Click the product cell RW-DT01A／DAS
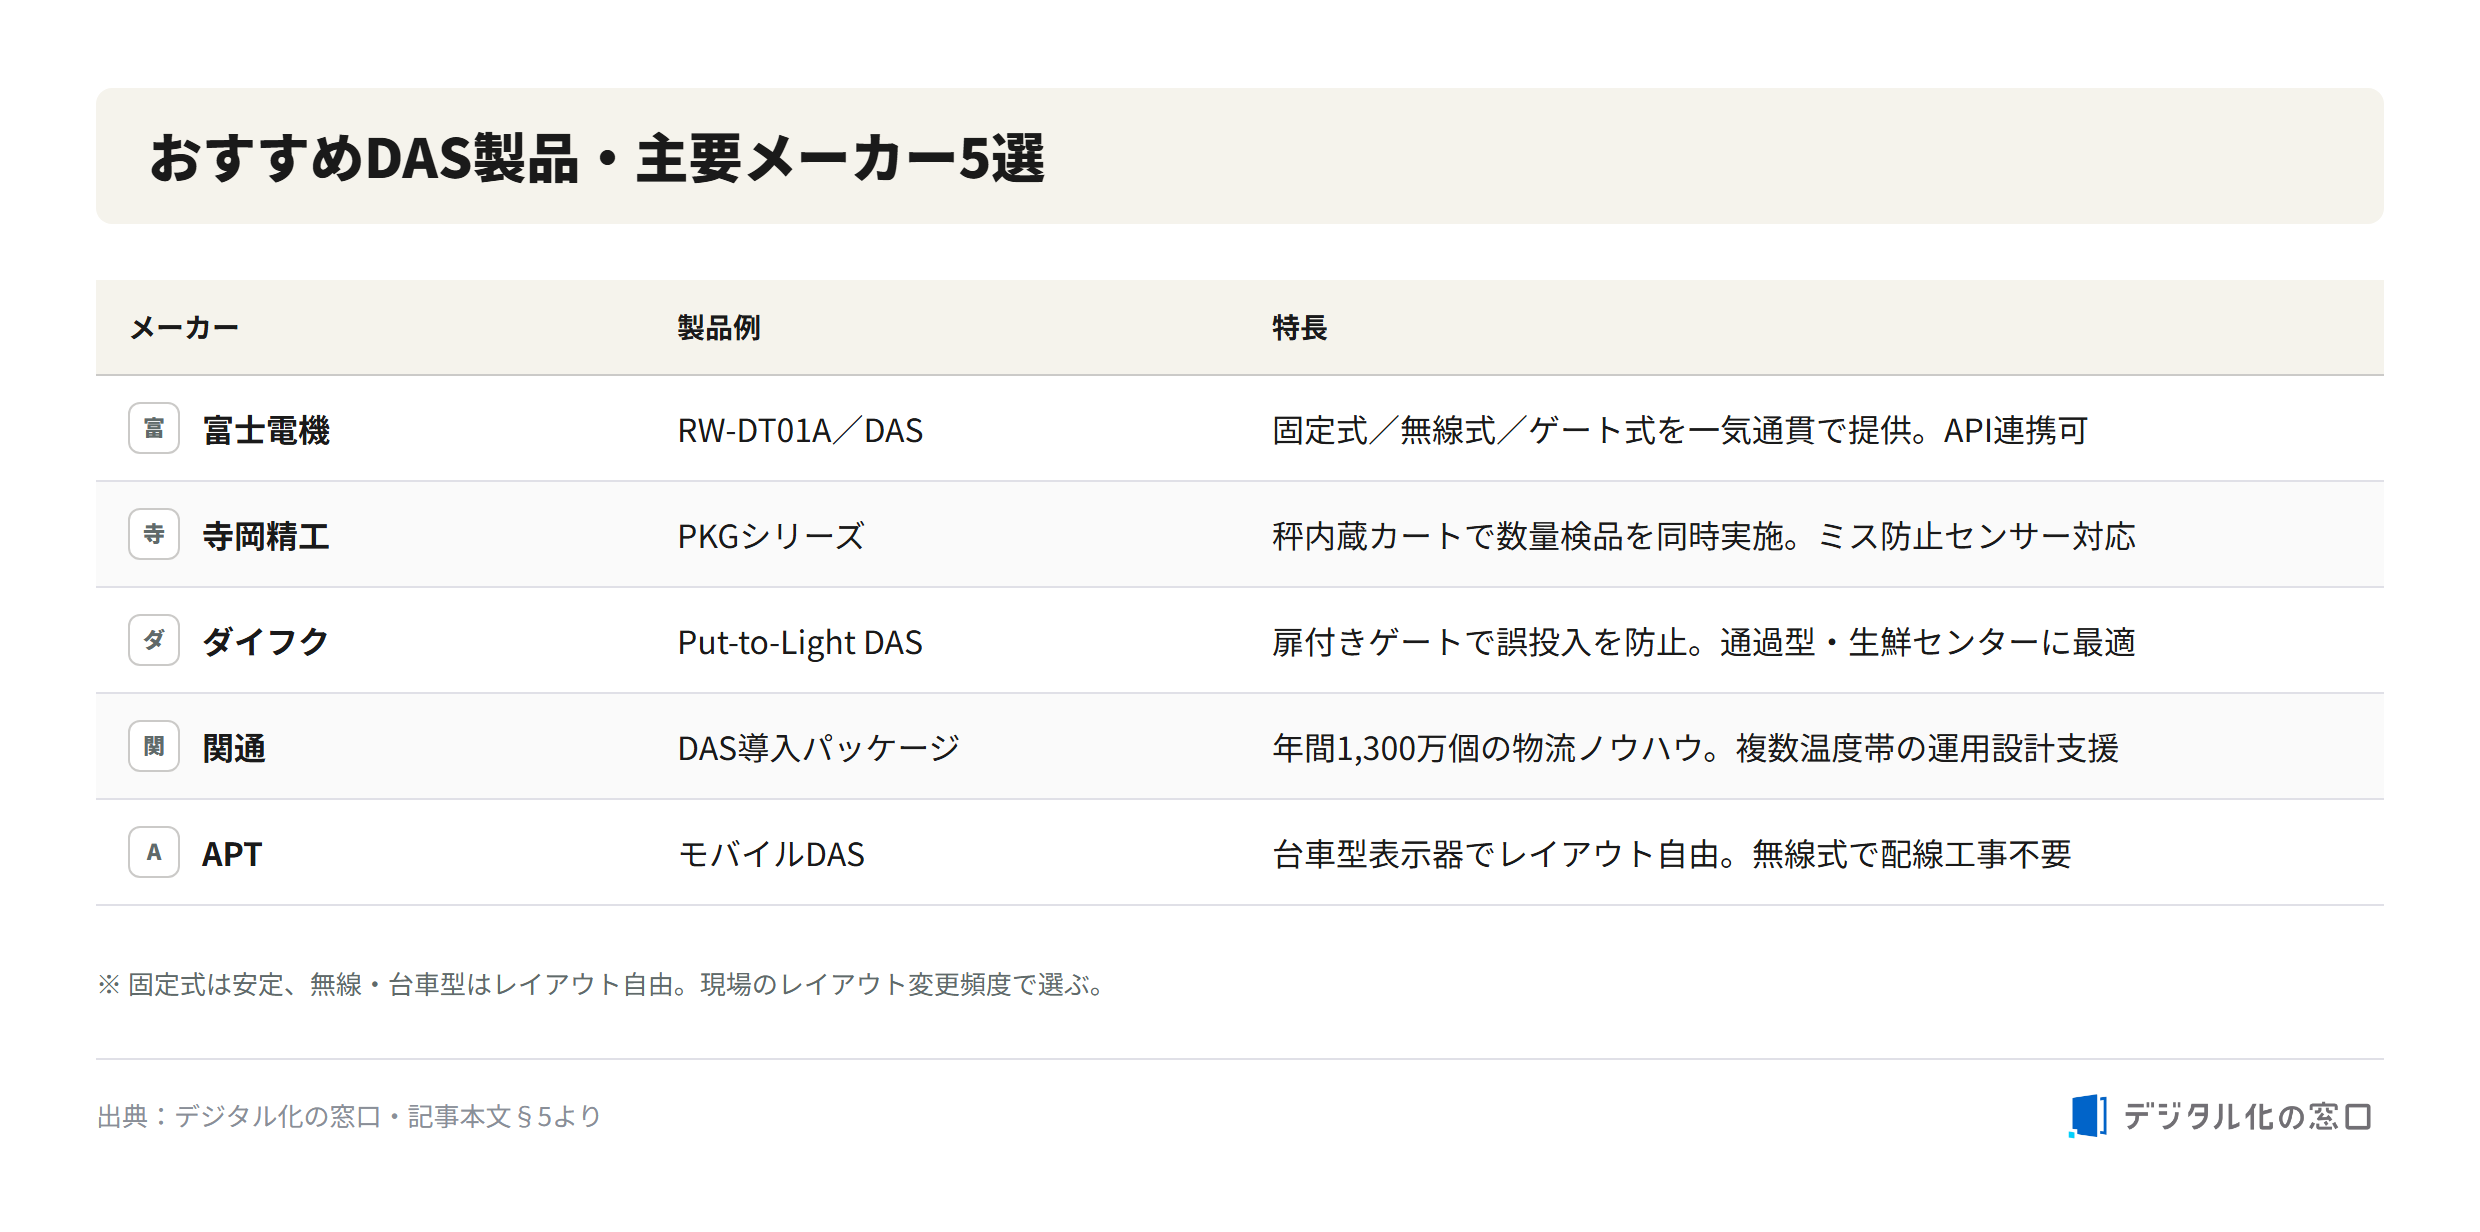This screenshot has width=2480, height=1232. point(800,430)
